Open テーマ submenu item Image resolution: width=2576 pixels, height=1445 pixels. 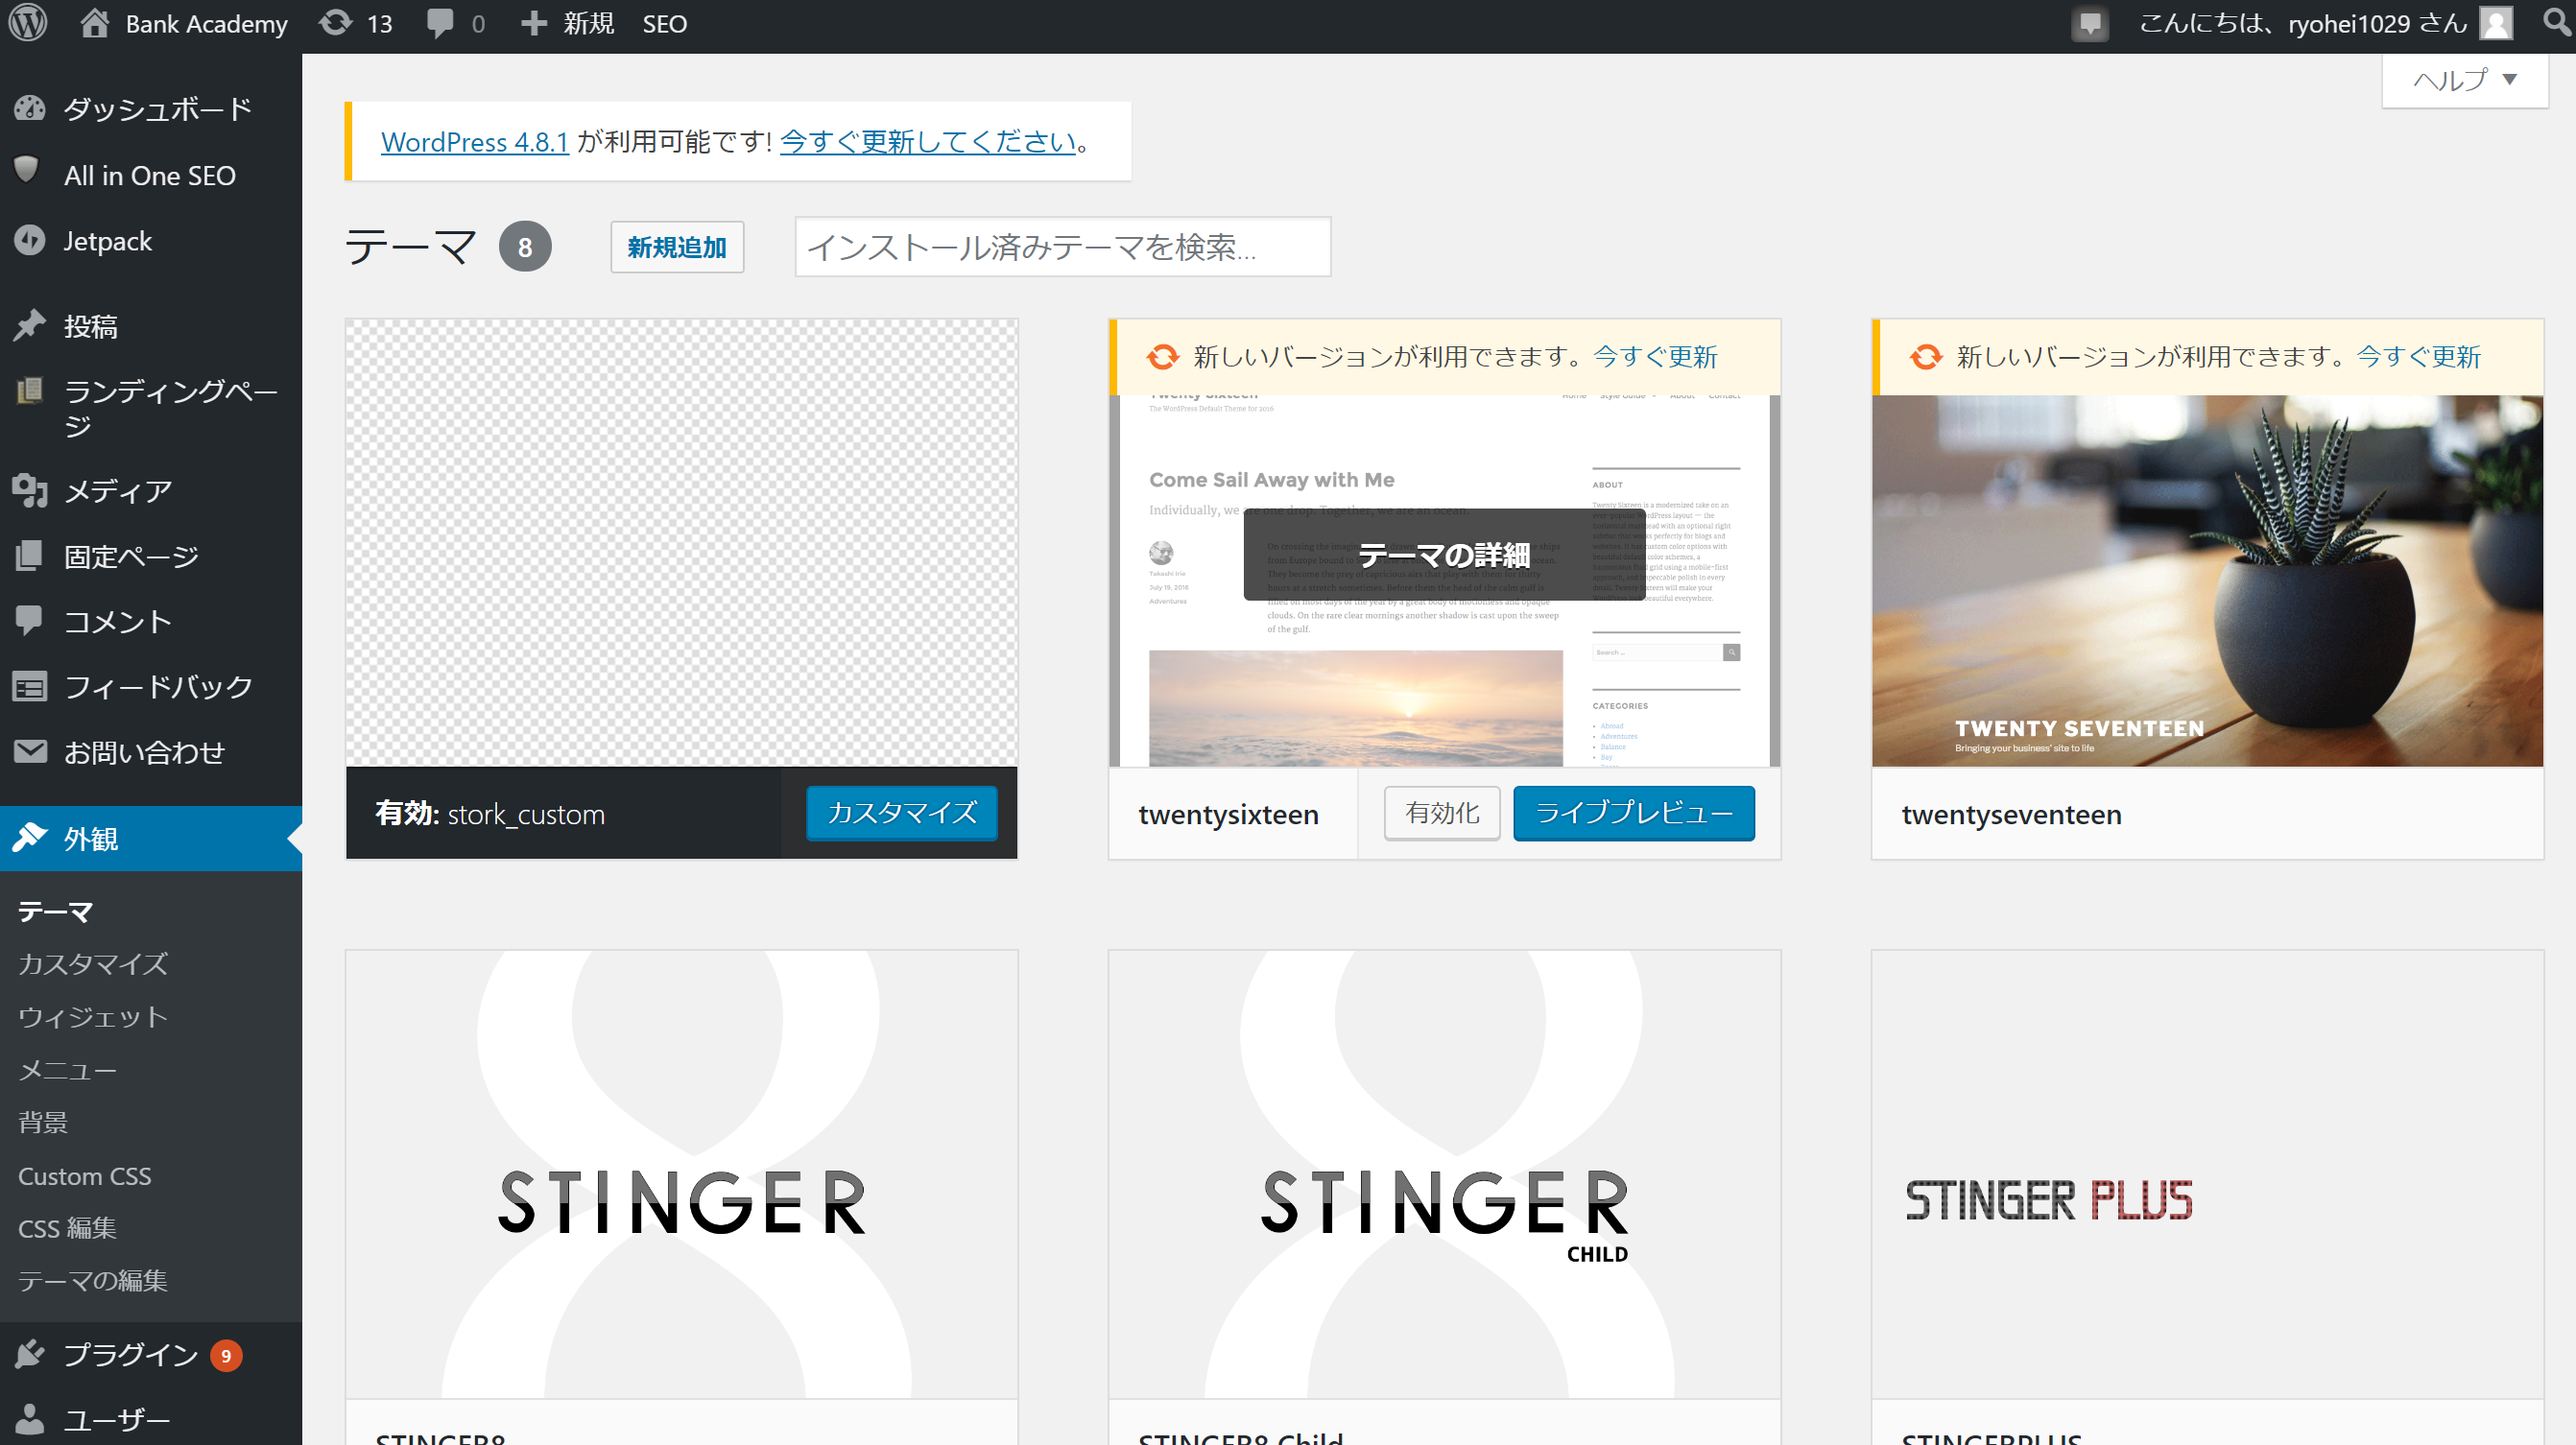[55, 911]
